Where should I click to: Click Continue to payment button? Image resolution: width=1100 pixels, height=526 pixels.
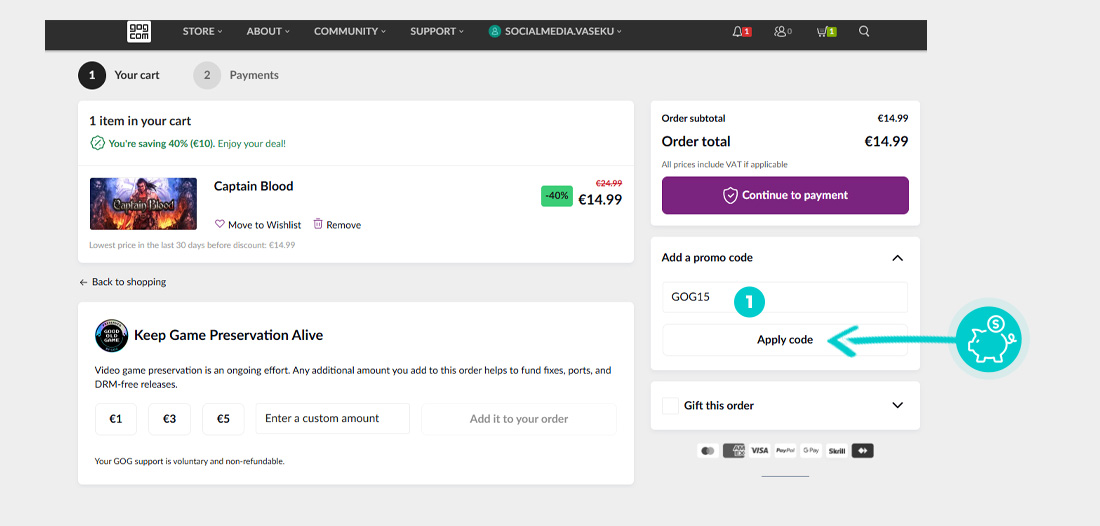[785, 196]
